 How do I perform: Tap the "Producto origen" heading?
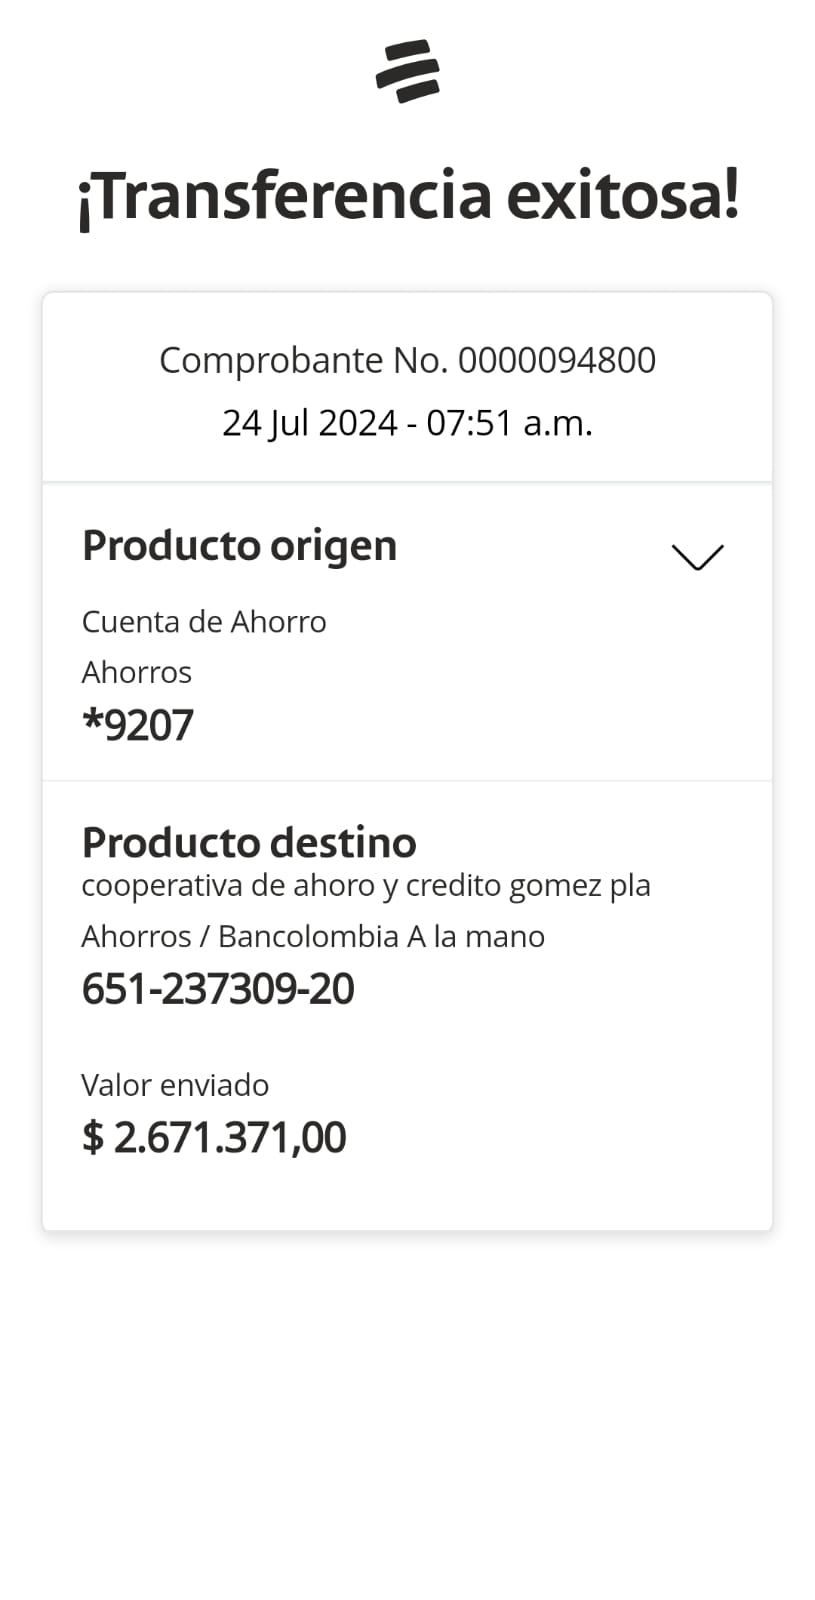(239, 546)
